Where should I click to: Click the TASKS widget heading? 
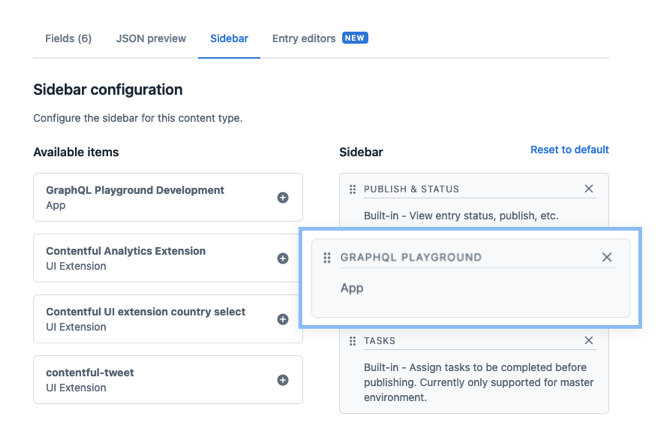(x=379, y=341)
